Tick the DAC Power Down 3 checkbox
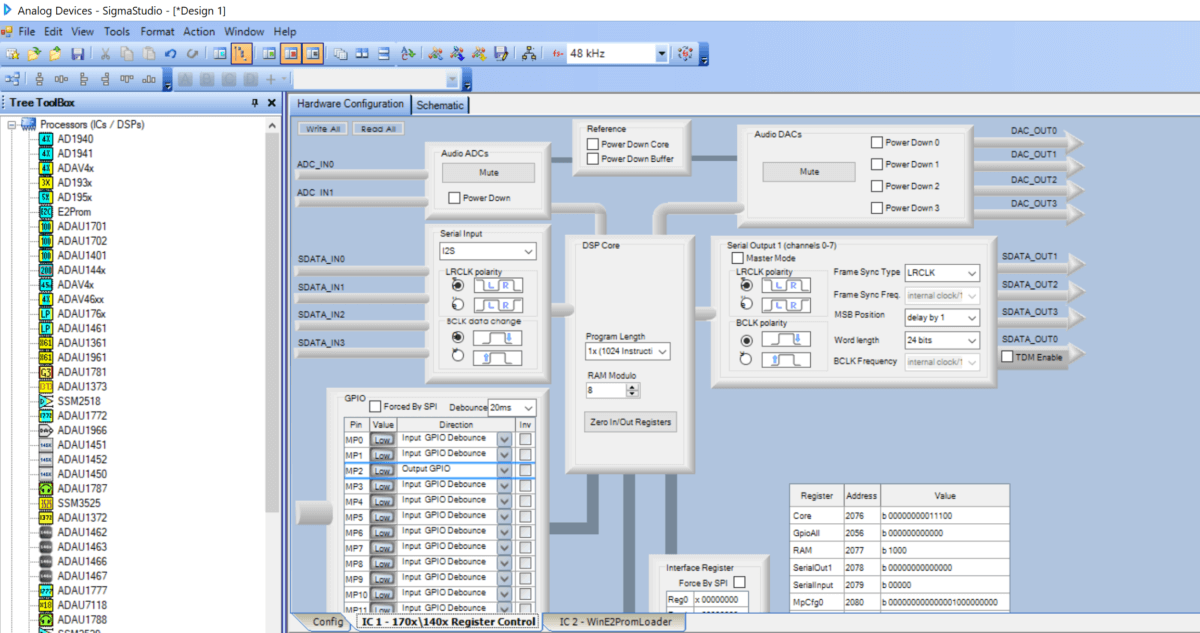 [877, 208]
